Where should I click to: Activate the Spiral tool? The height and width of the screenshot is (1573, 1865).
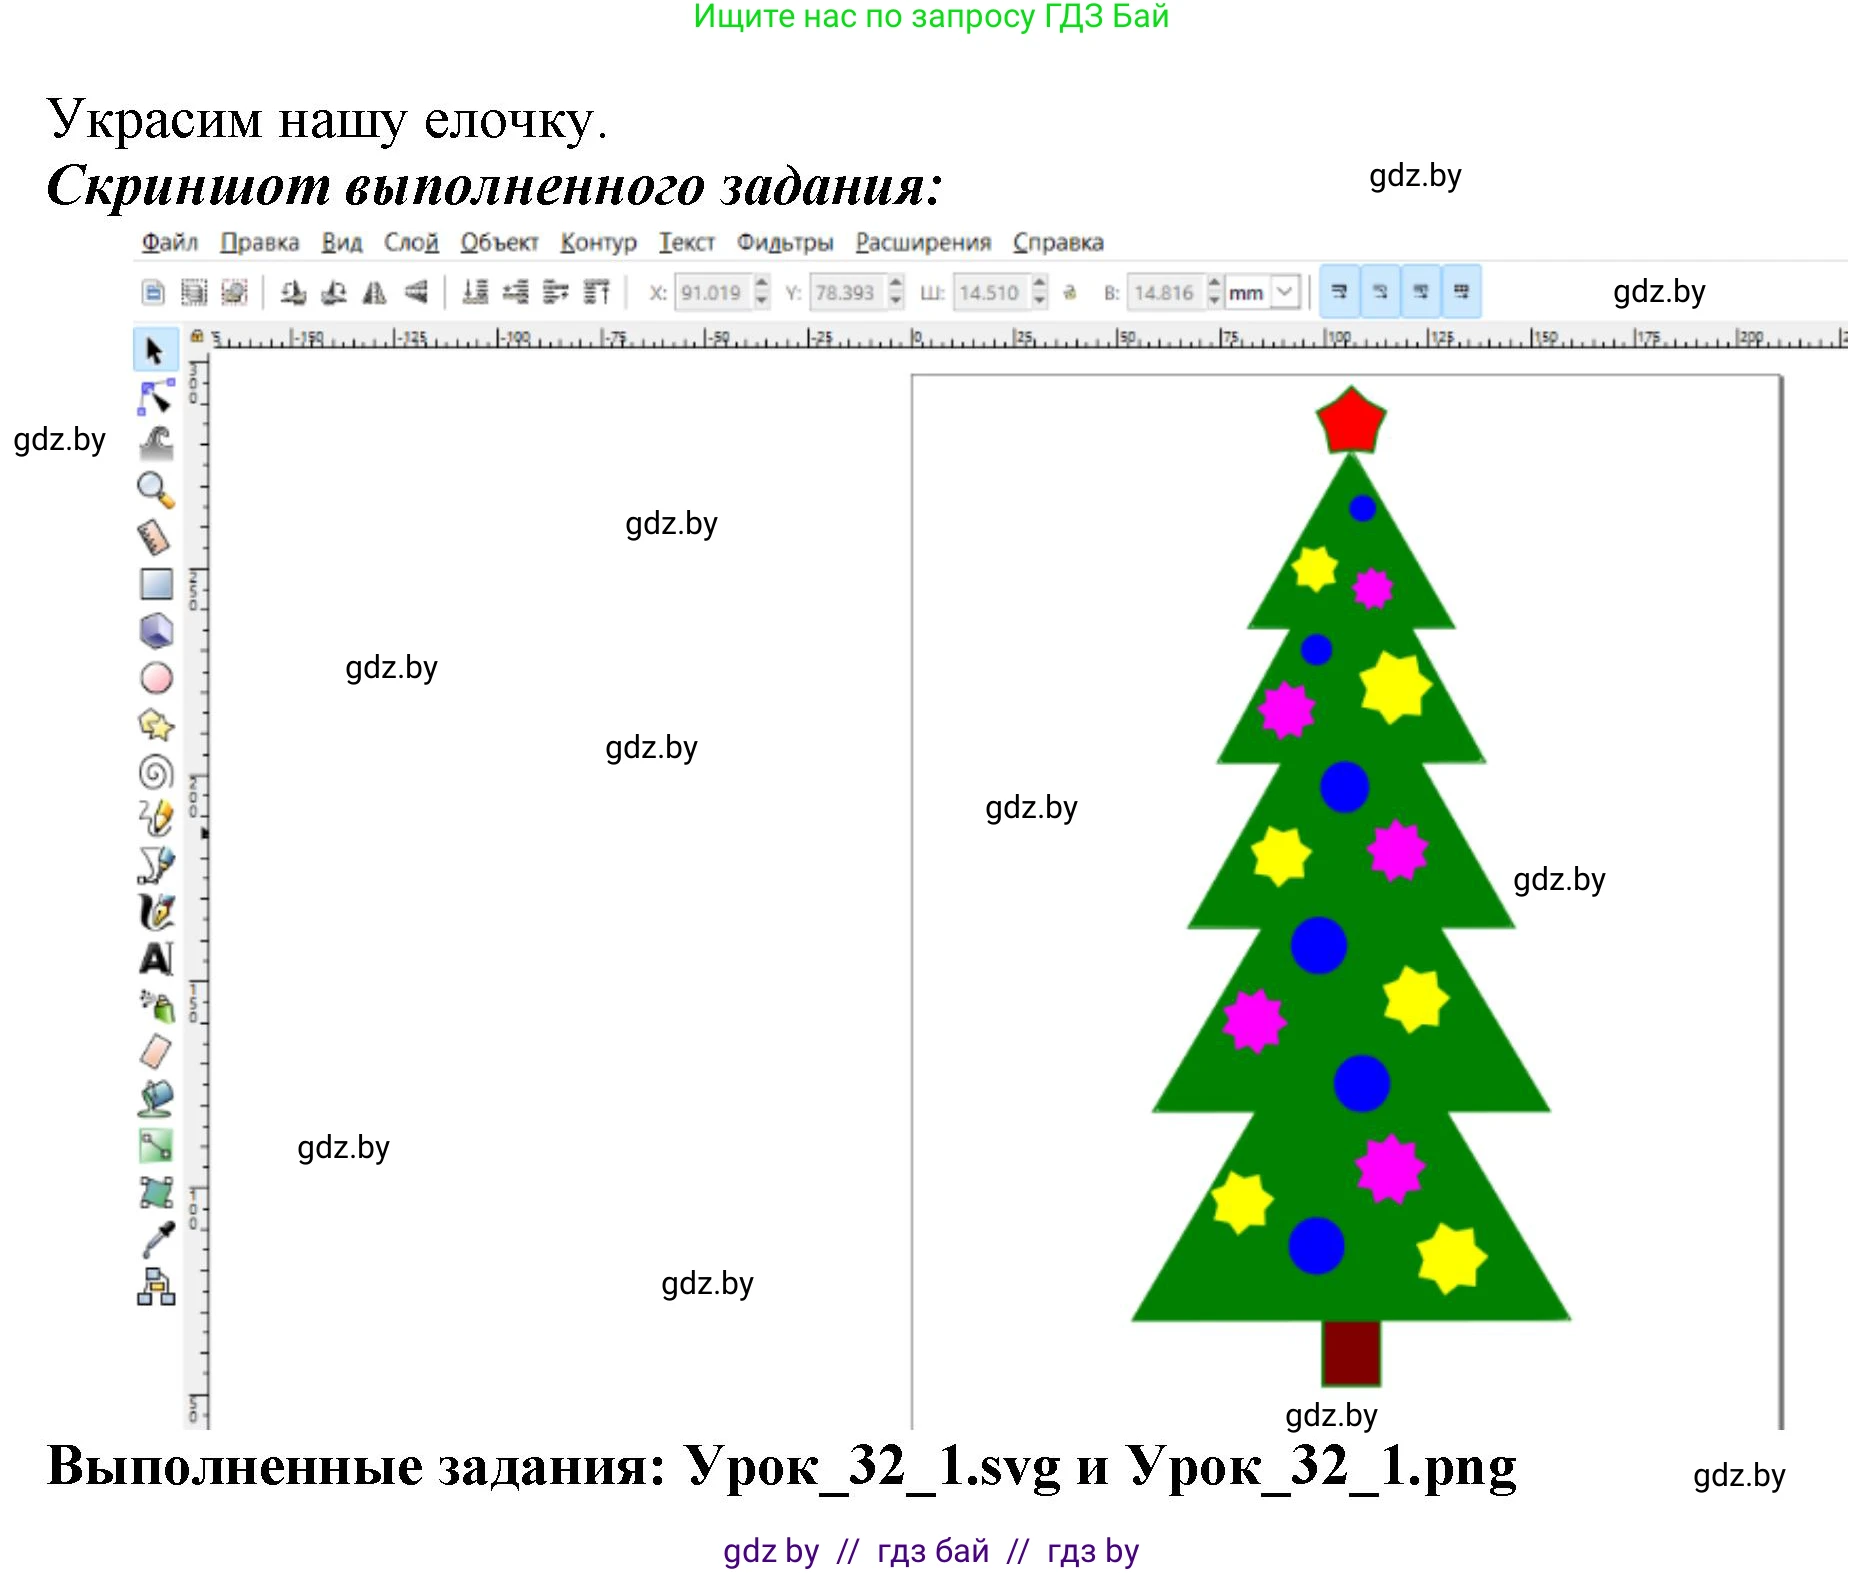pos(156,771)
